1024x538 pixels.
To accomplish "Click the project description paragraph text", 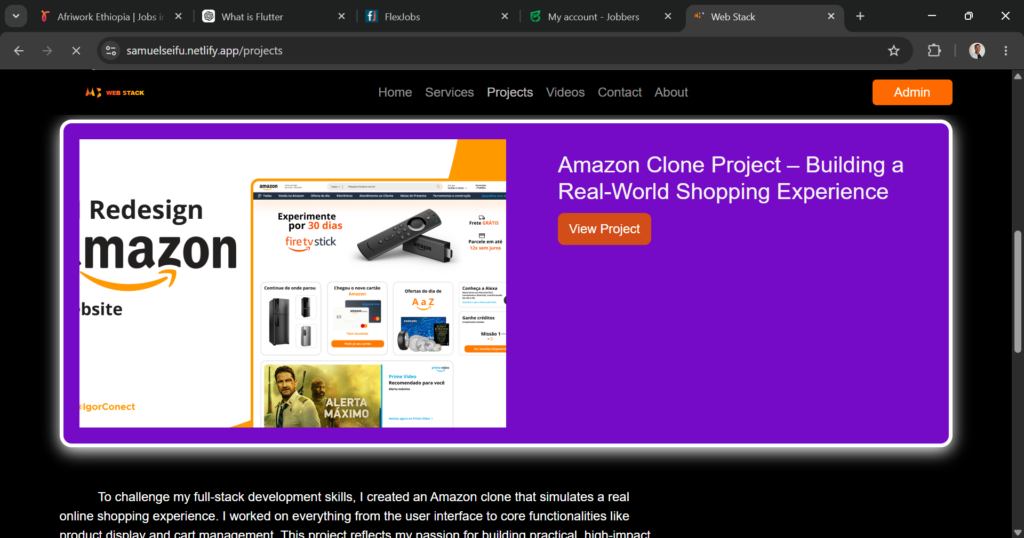I will (355, 515).
